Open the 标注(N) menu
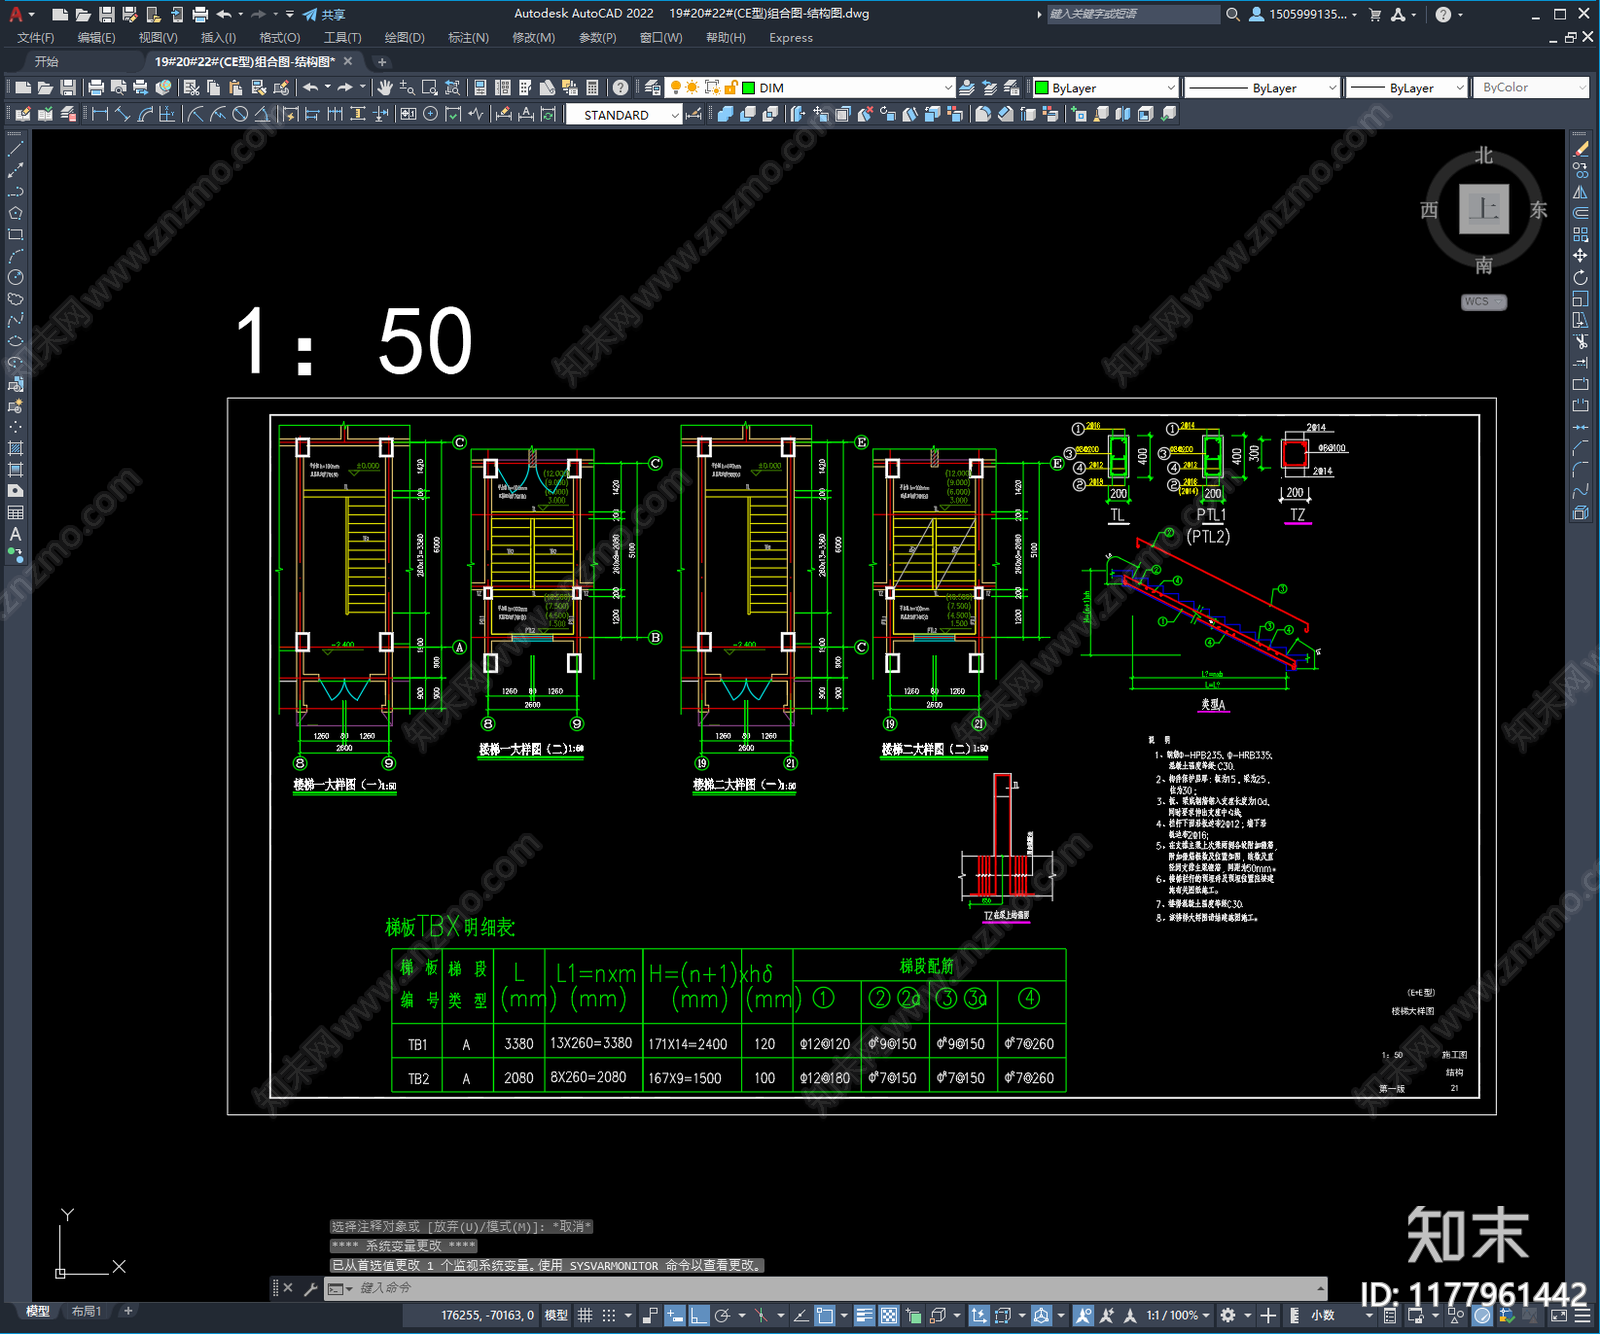Image resolution: width=1600 pixels, height=1334 pixels. (468, 38)
